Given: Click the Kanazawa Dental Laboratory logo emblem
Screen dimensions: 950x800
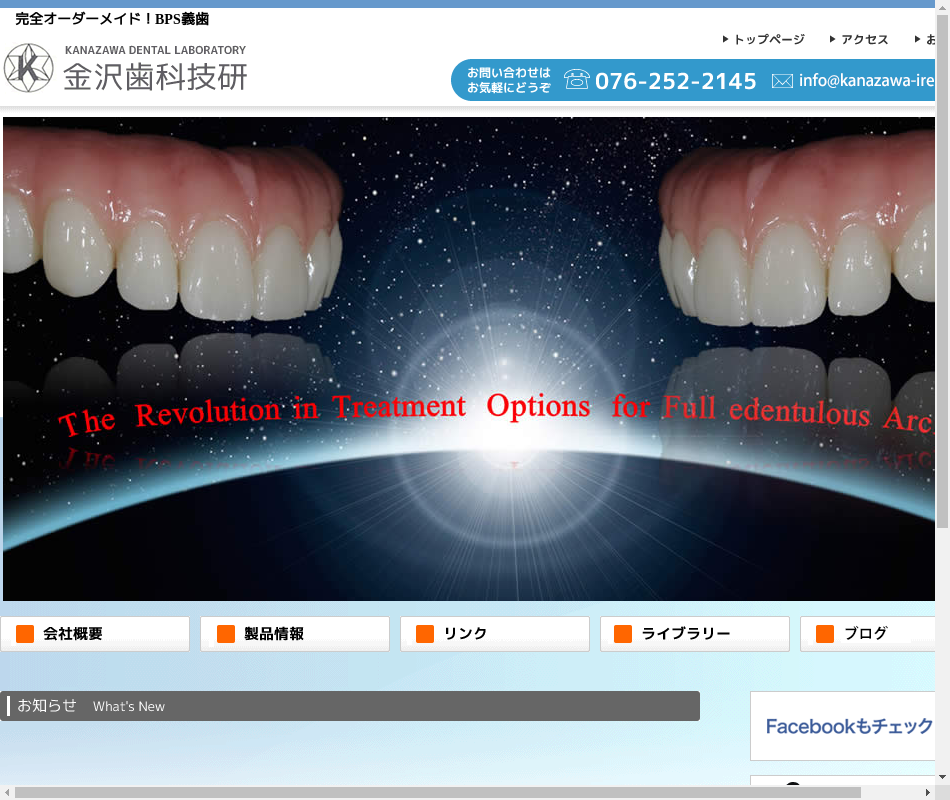Looking at the screenshot, I should point(28,68).
